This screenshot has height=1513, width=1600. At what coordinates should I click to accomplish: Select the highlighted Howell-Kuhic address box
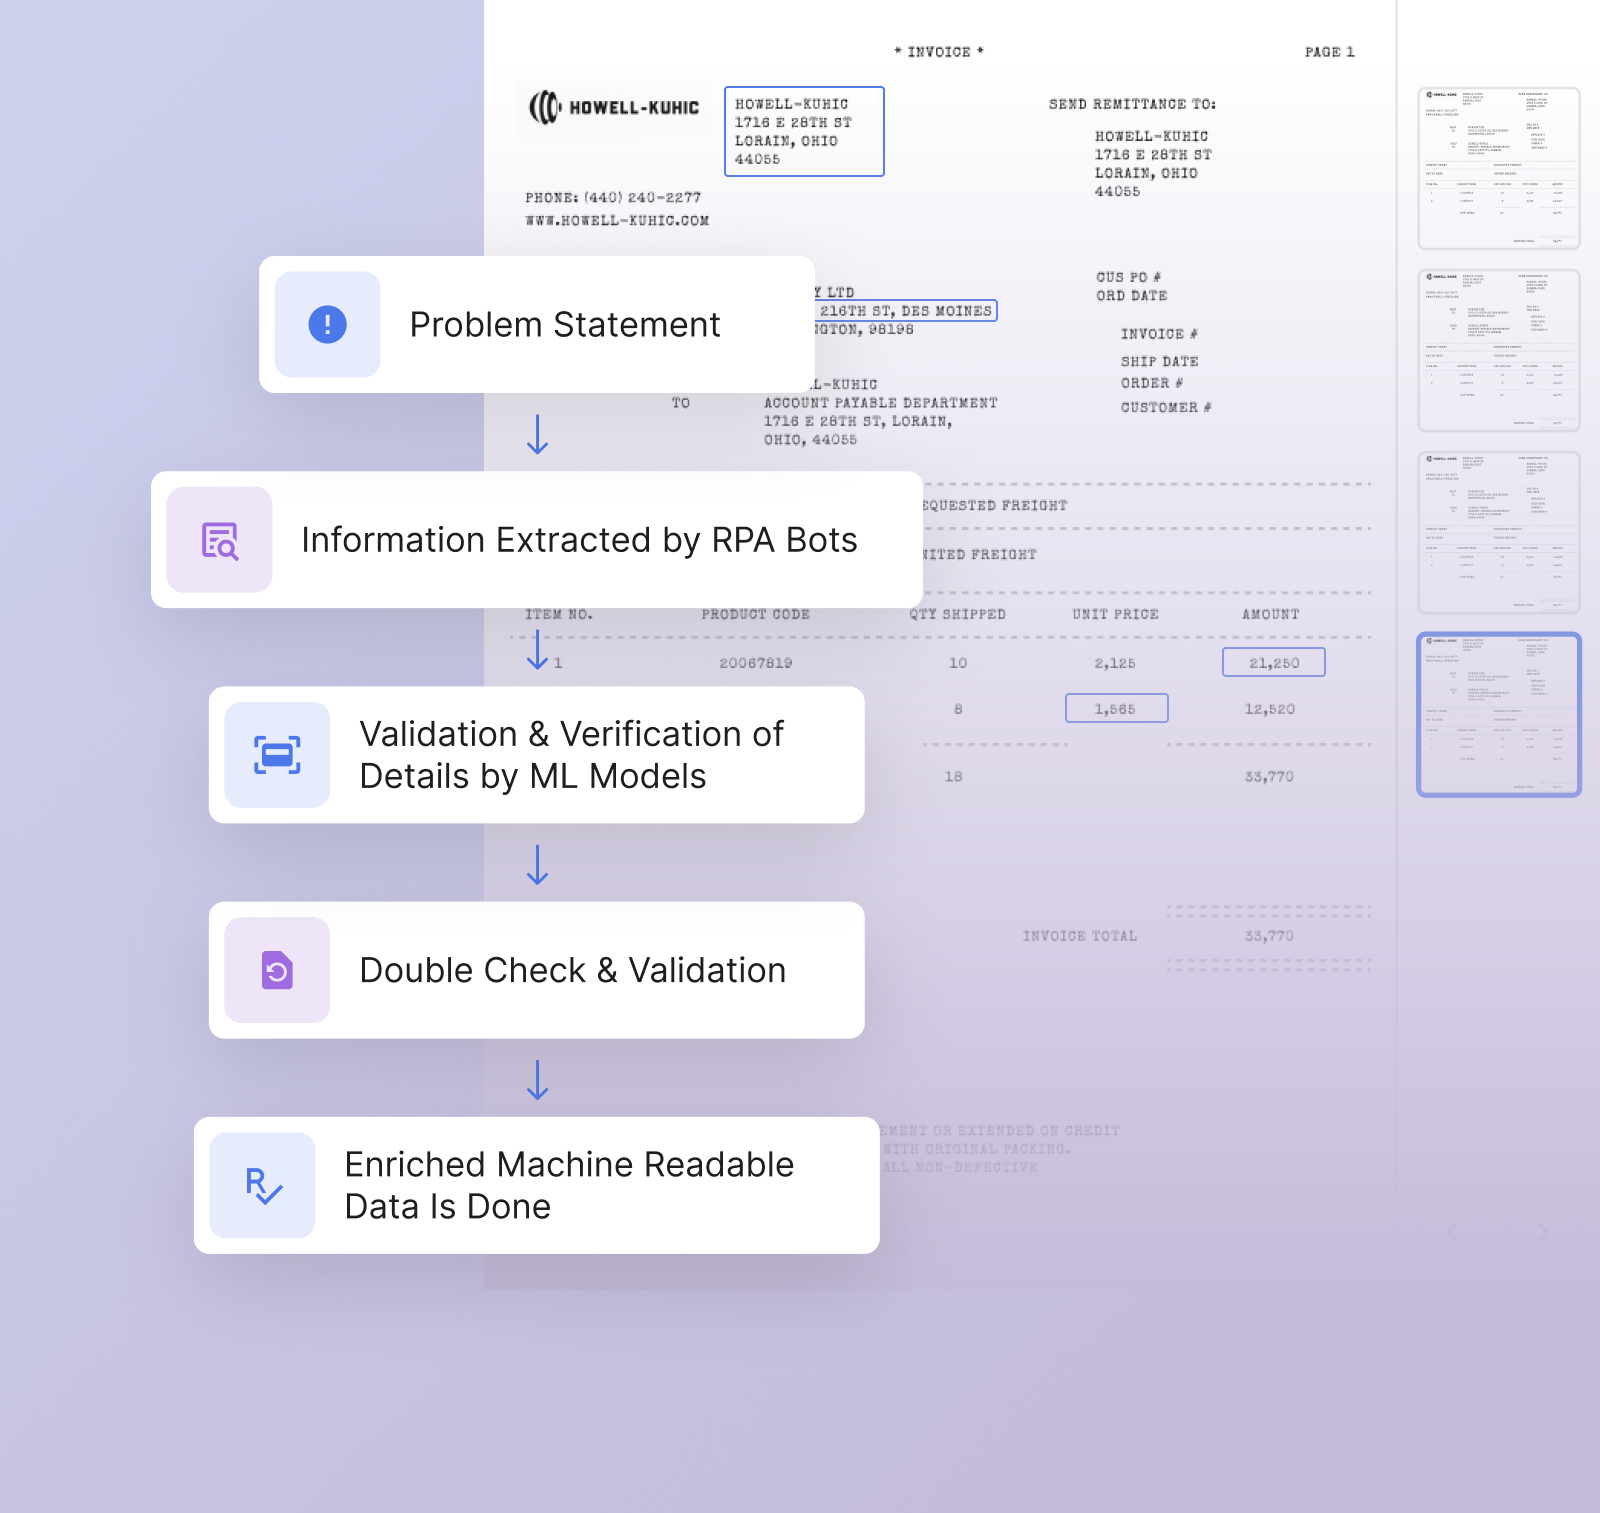point(804,131)
